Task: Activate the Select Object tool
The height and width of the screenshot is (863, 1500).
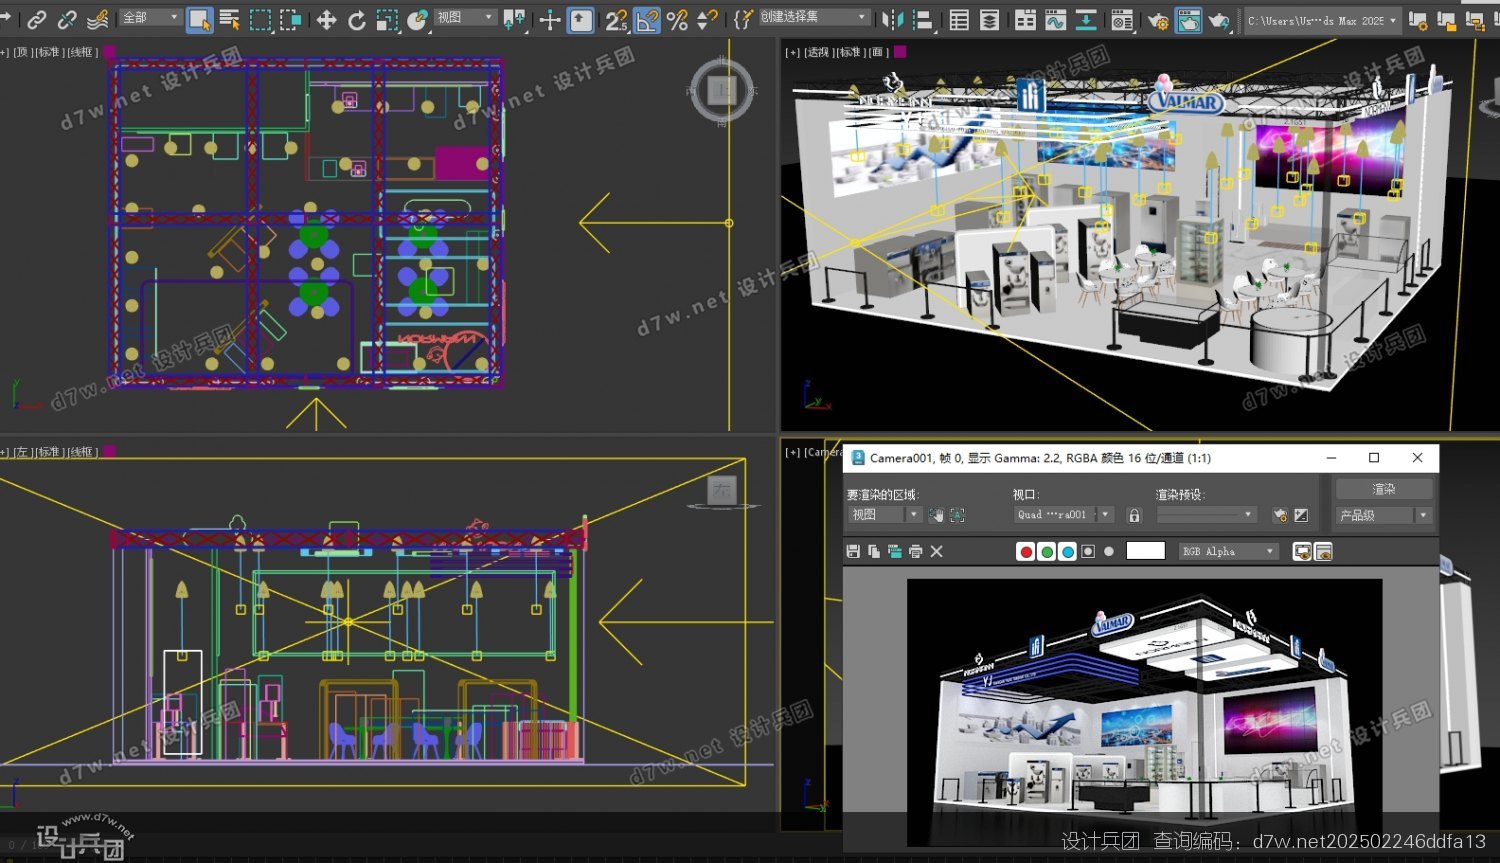Action: coord(200,19)
